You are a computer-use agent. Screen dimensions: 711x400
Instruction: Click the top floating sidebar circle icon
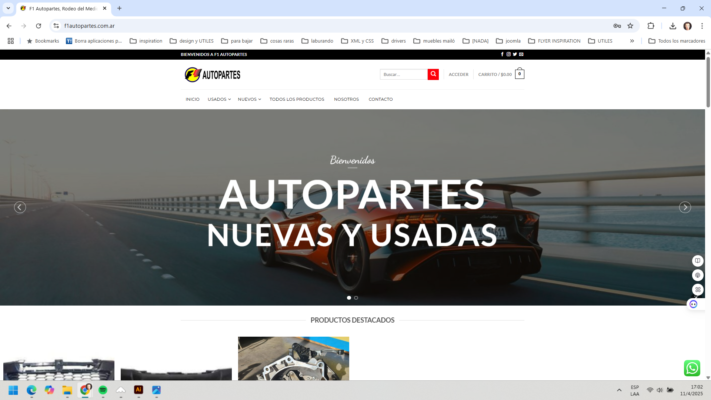tap(697, 260)
